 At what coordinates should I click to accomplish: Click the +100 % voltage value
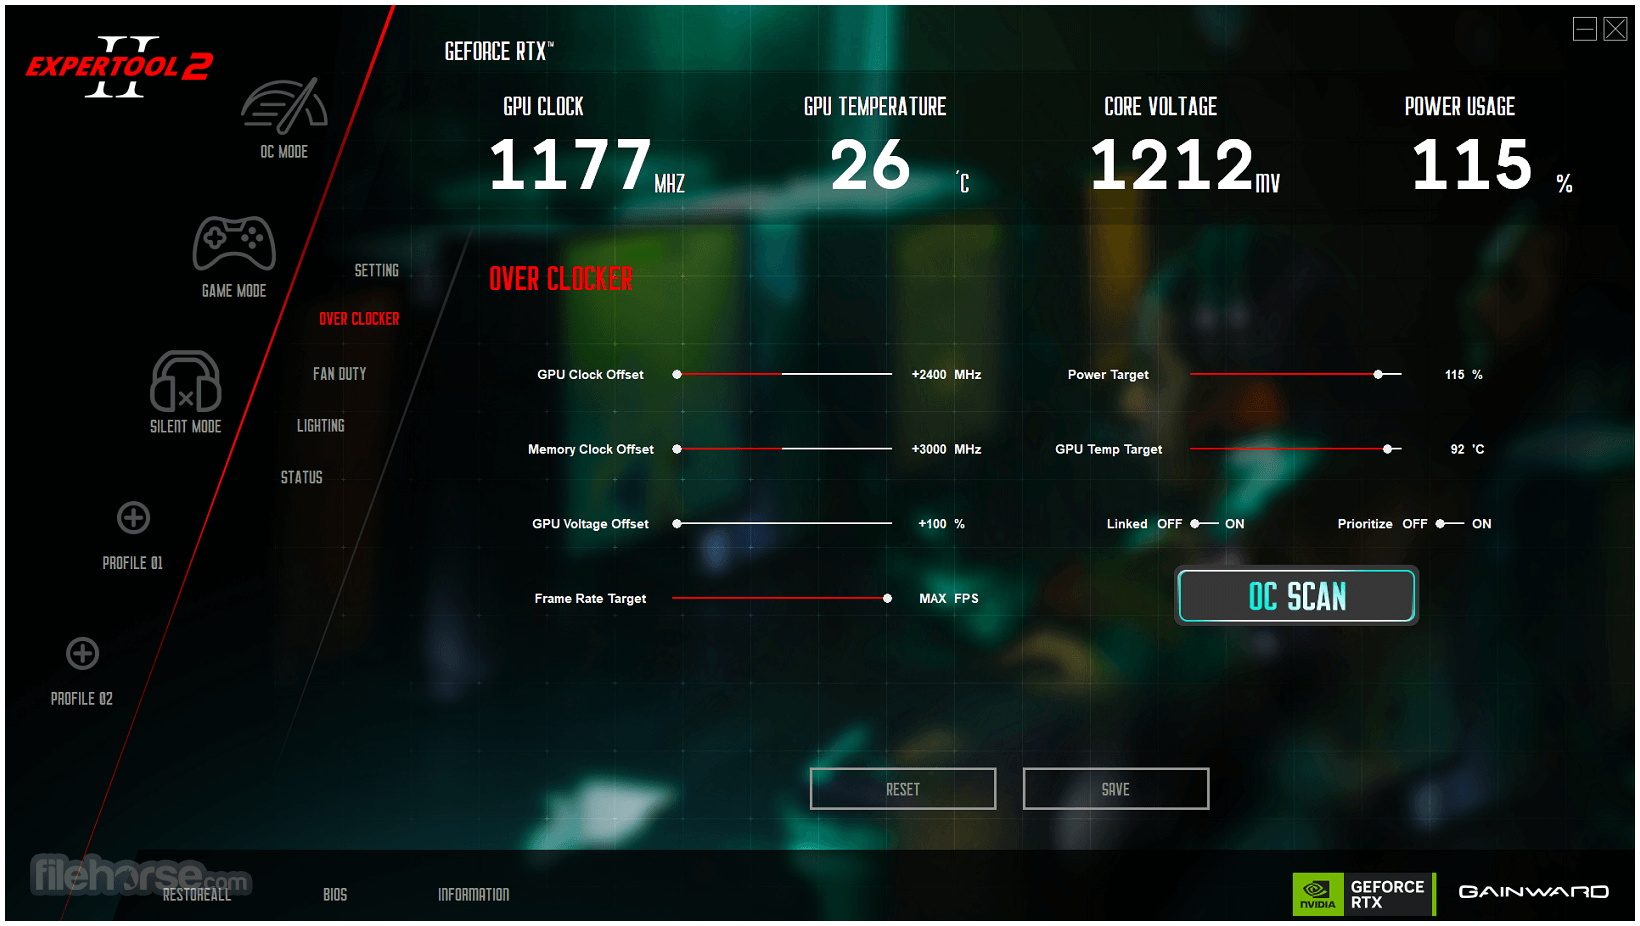[x=941, y=524]
